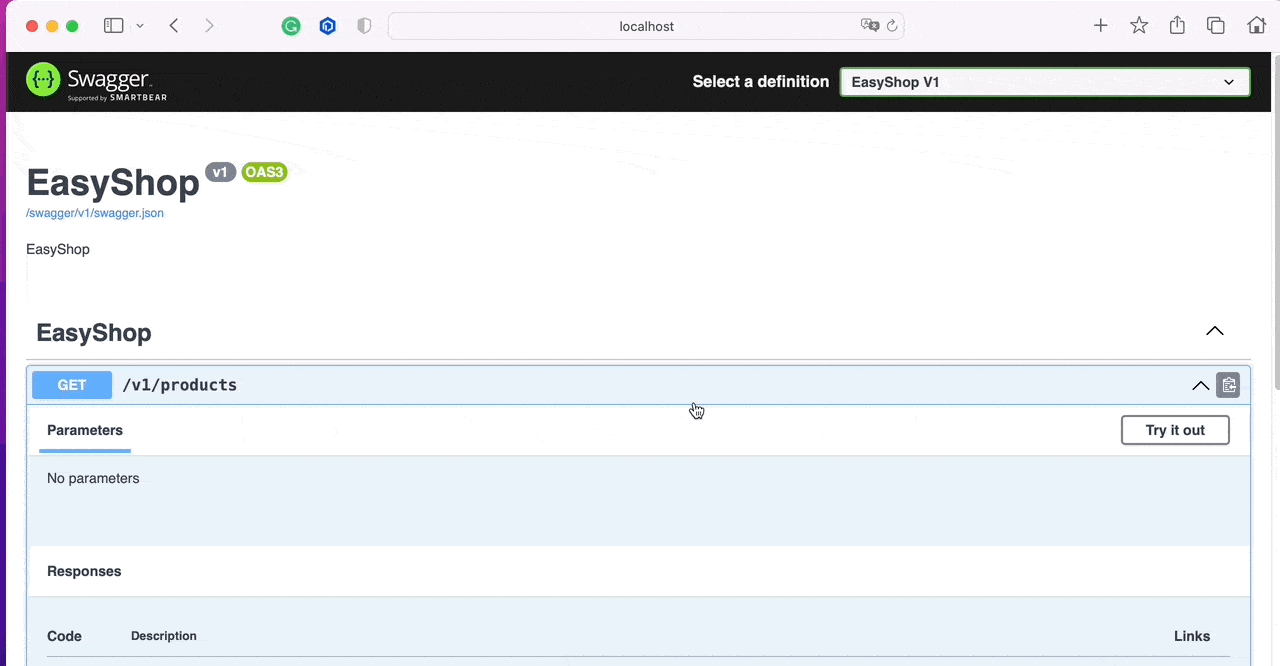Open the Grammarly extension
Viewport: 1280px width, 666px height.
291,26
